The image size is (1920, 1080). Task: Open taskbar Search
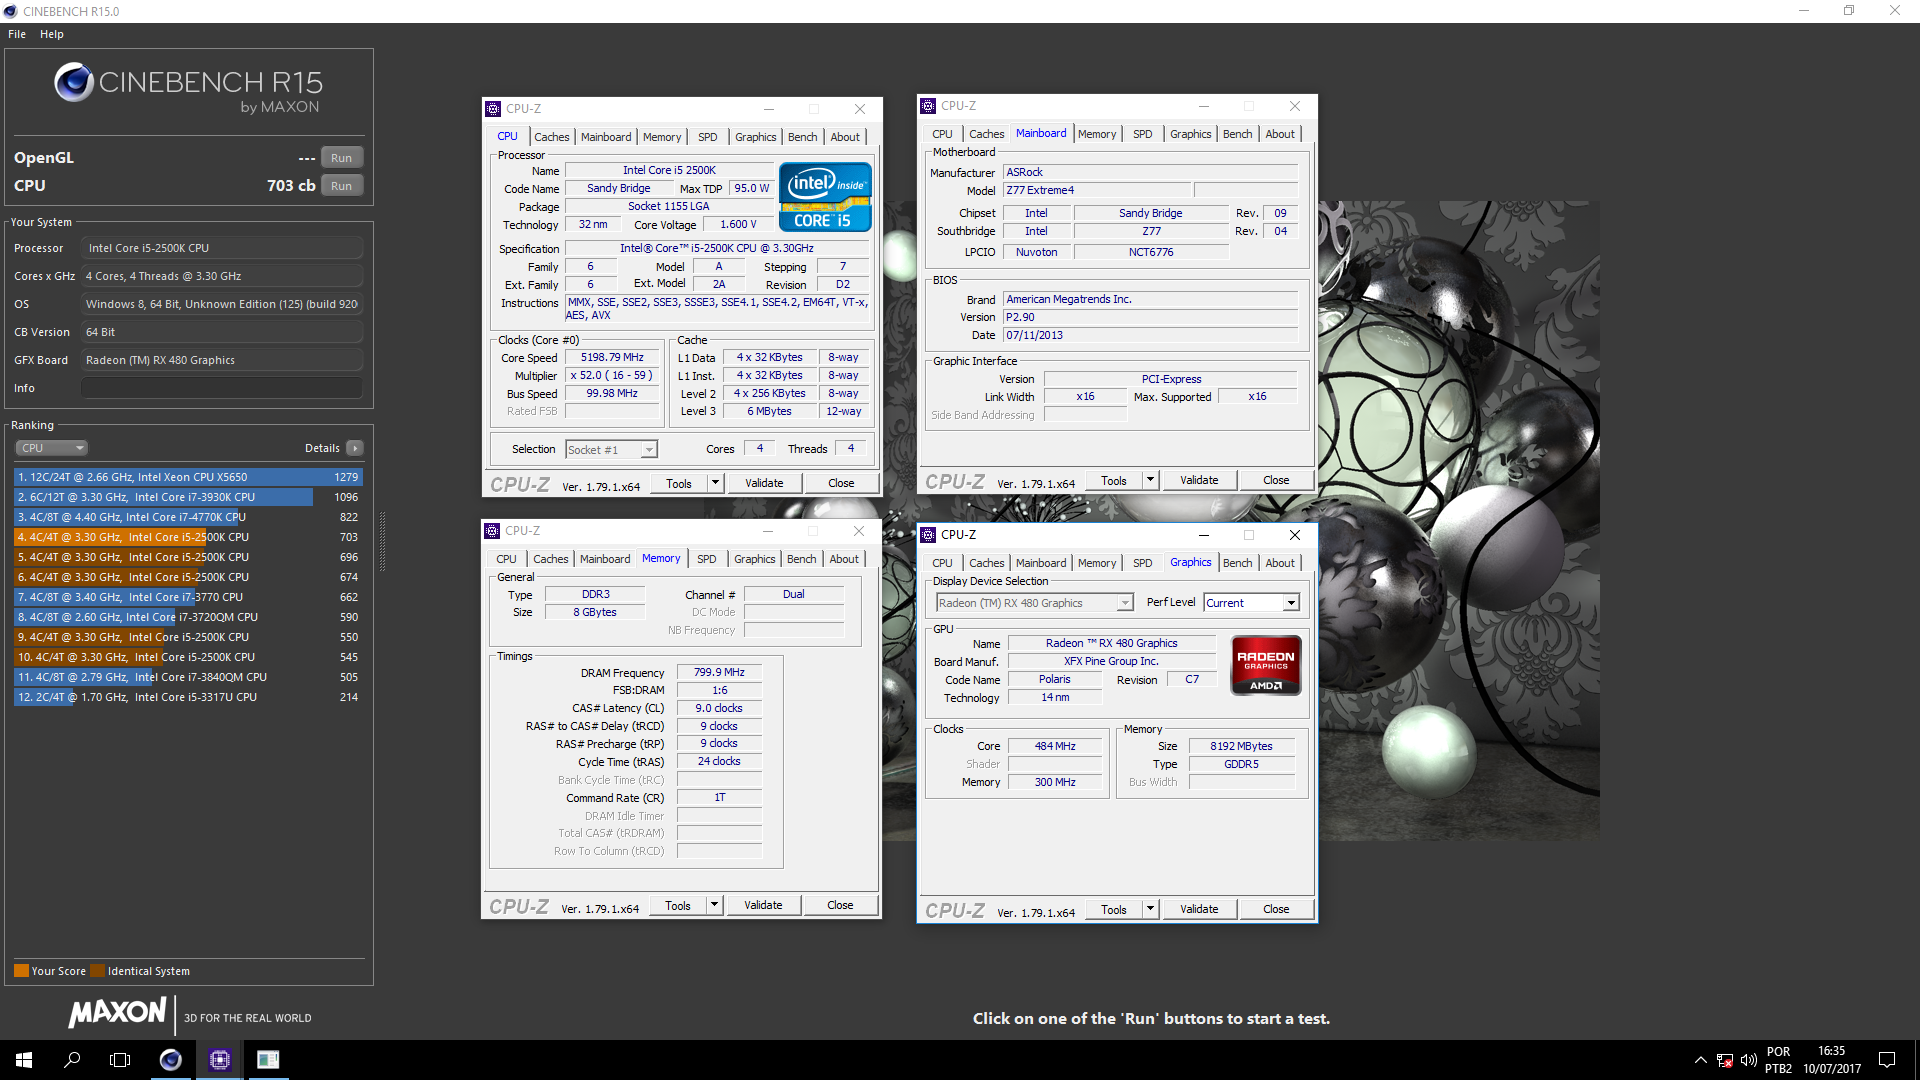(72, 1060)
